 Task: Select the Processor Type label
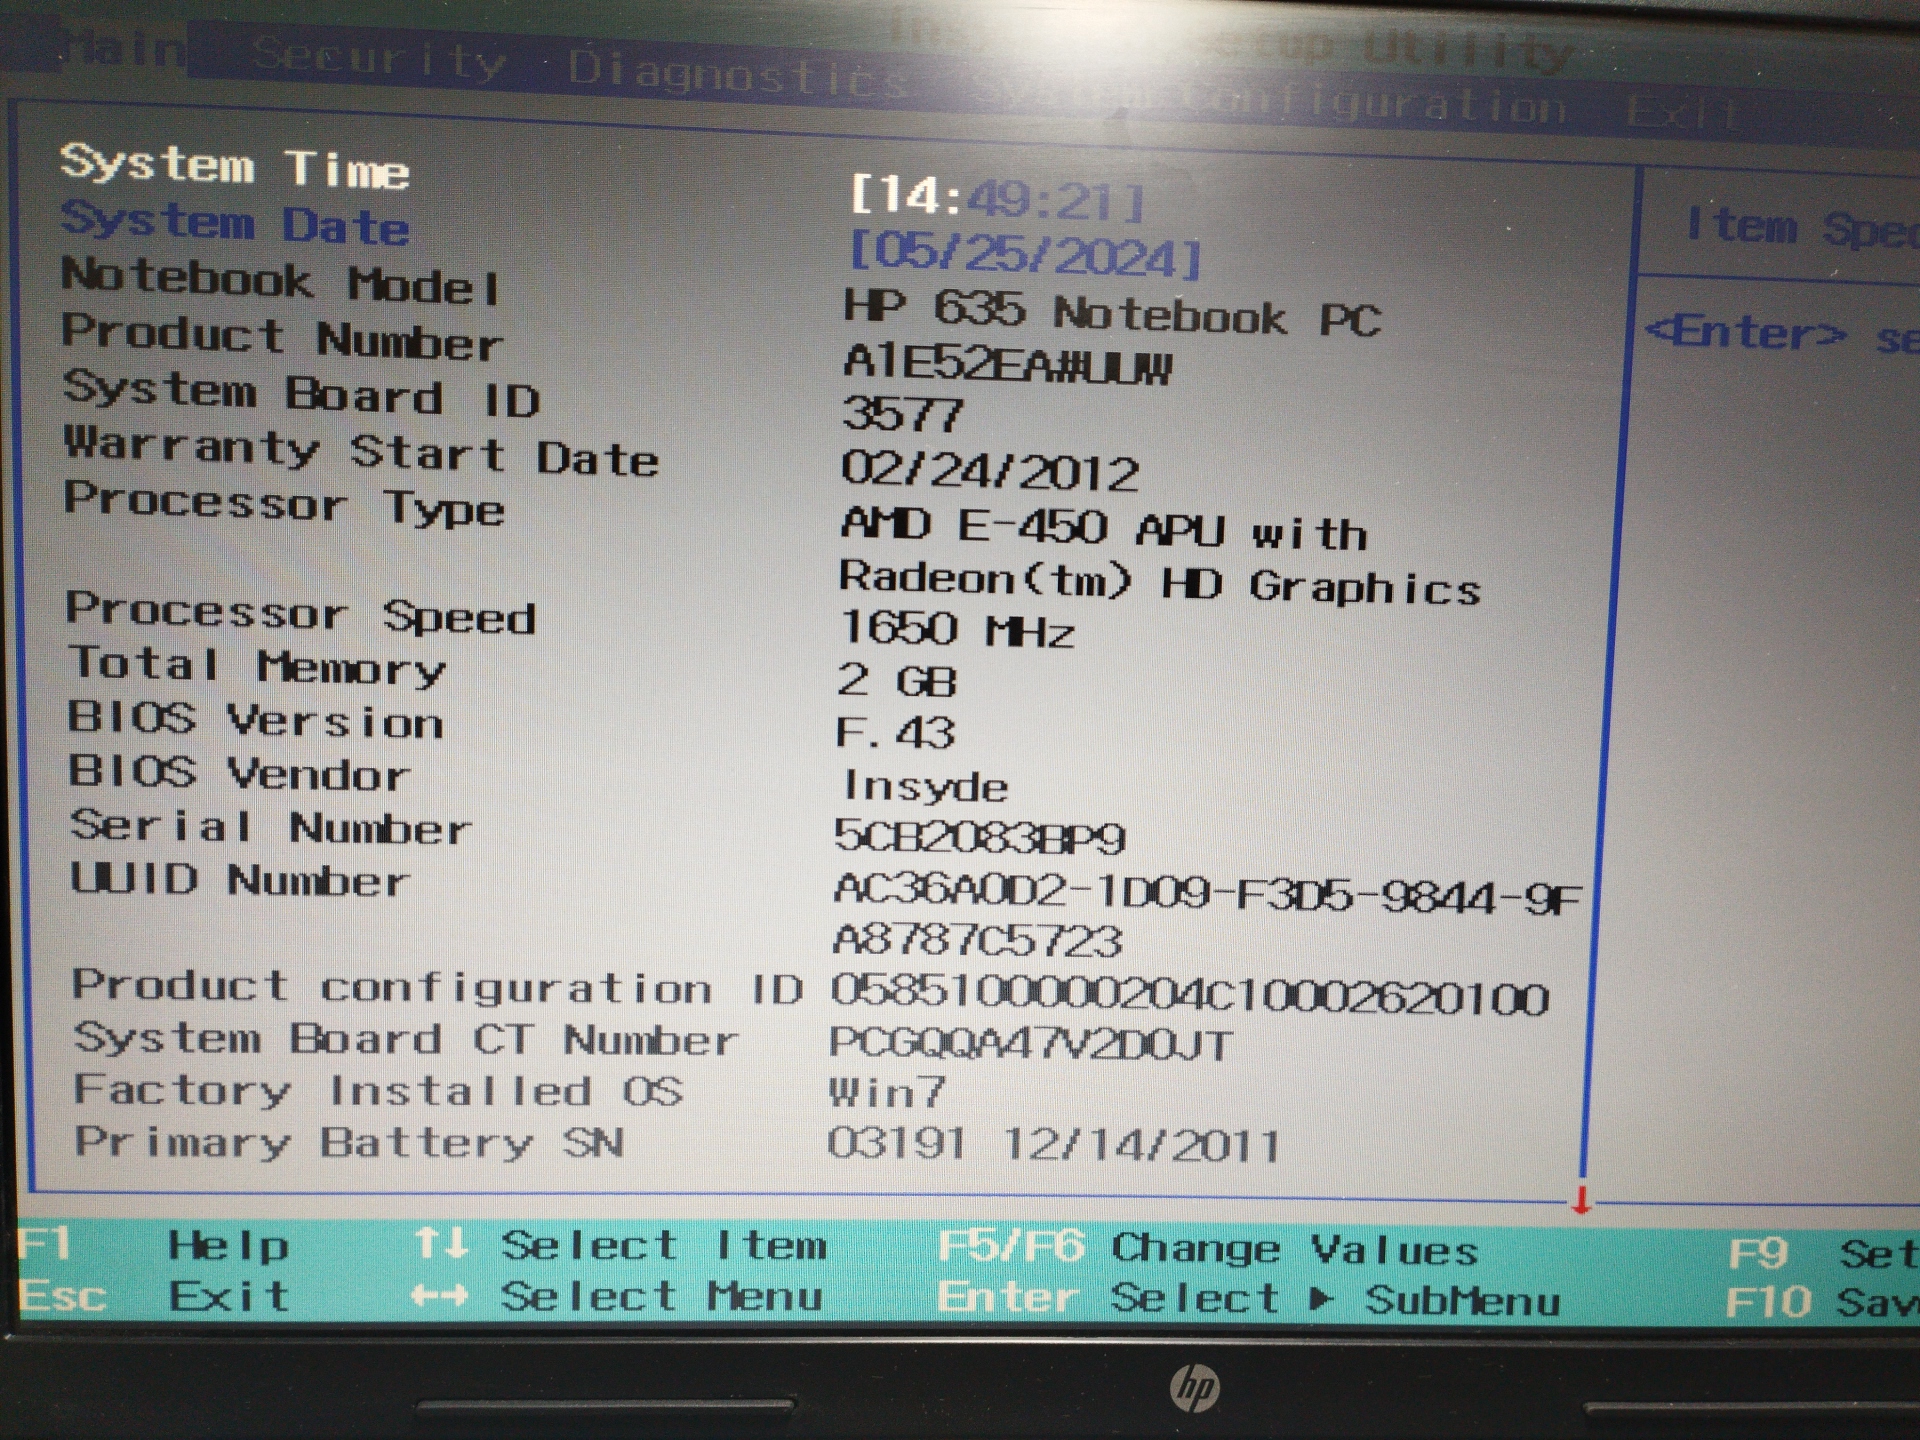pos(284,504)
